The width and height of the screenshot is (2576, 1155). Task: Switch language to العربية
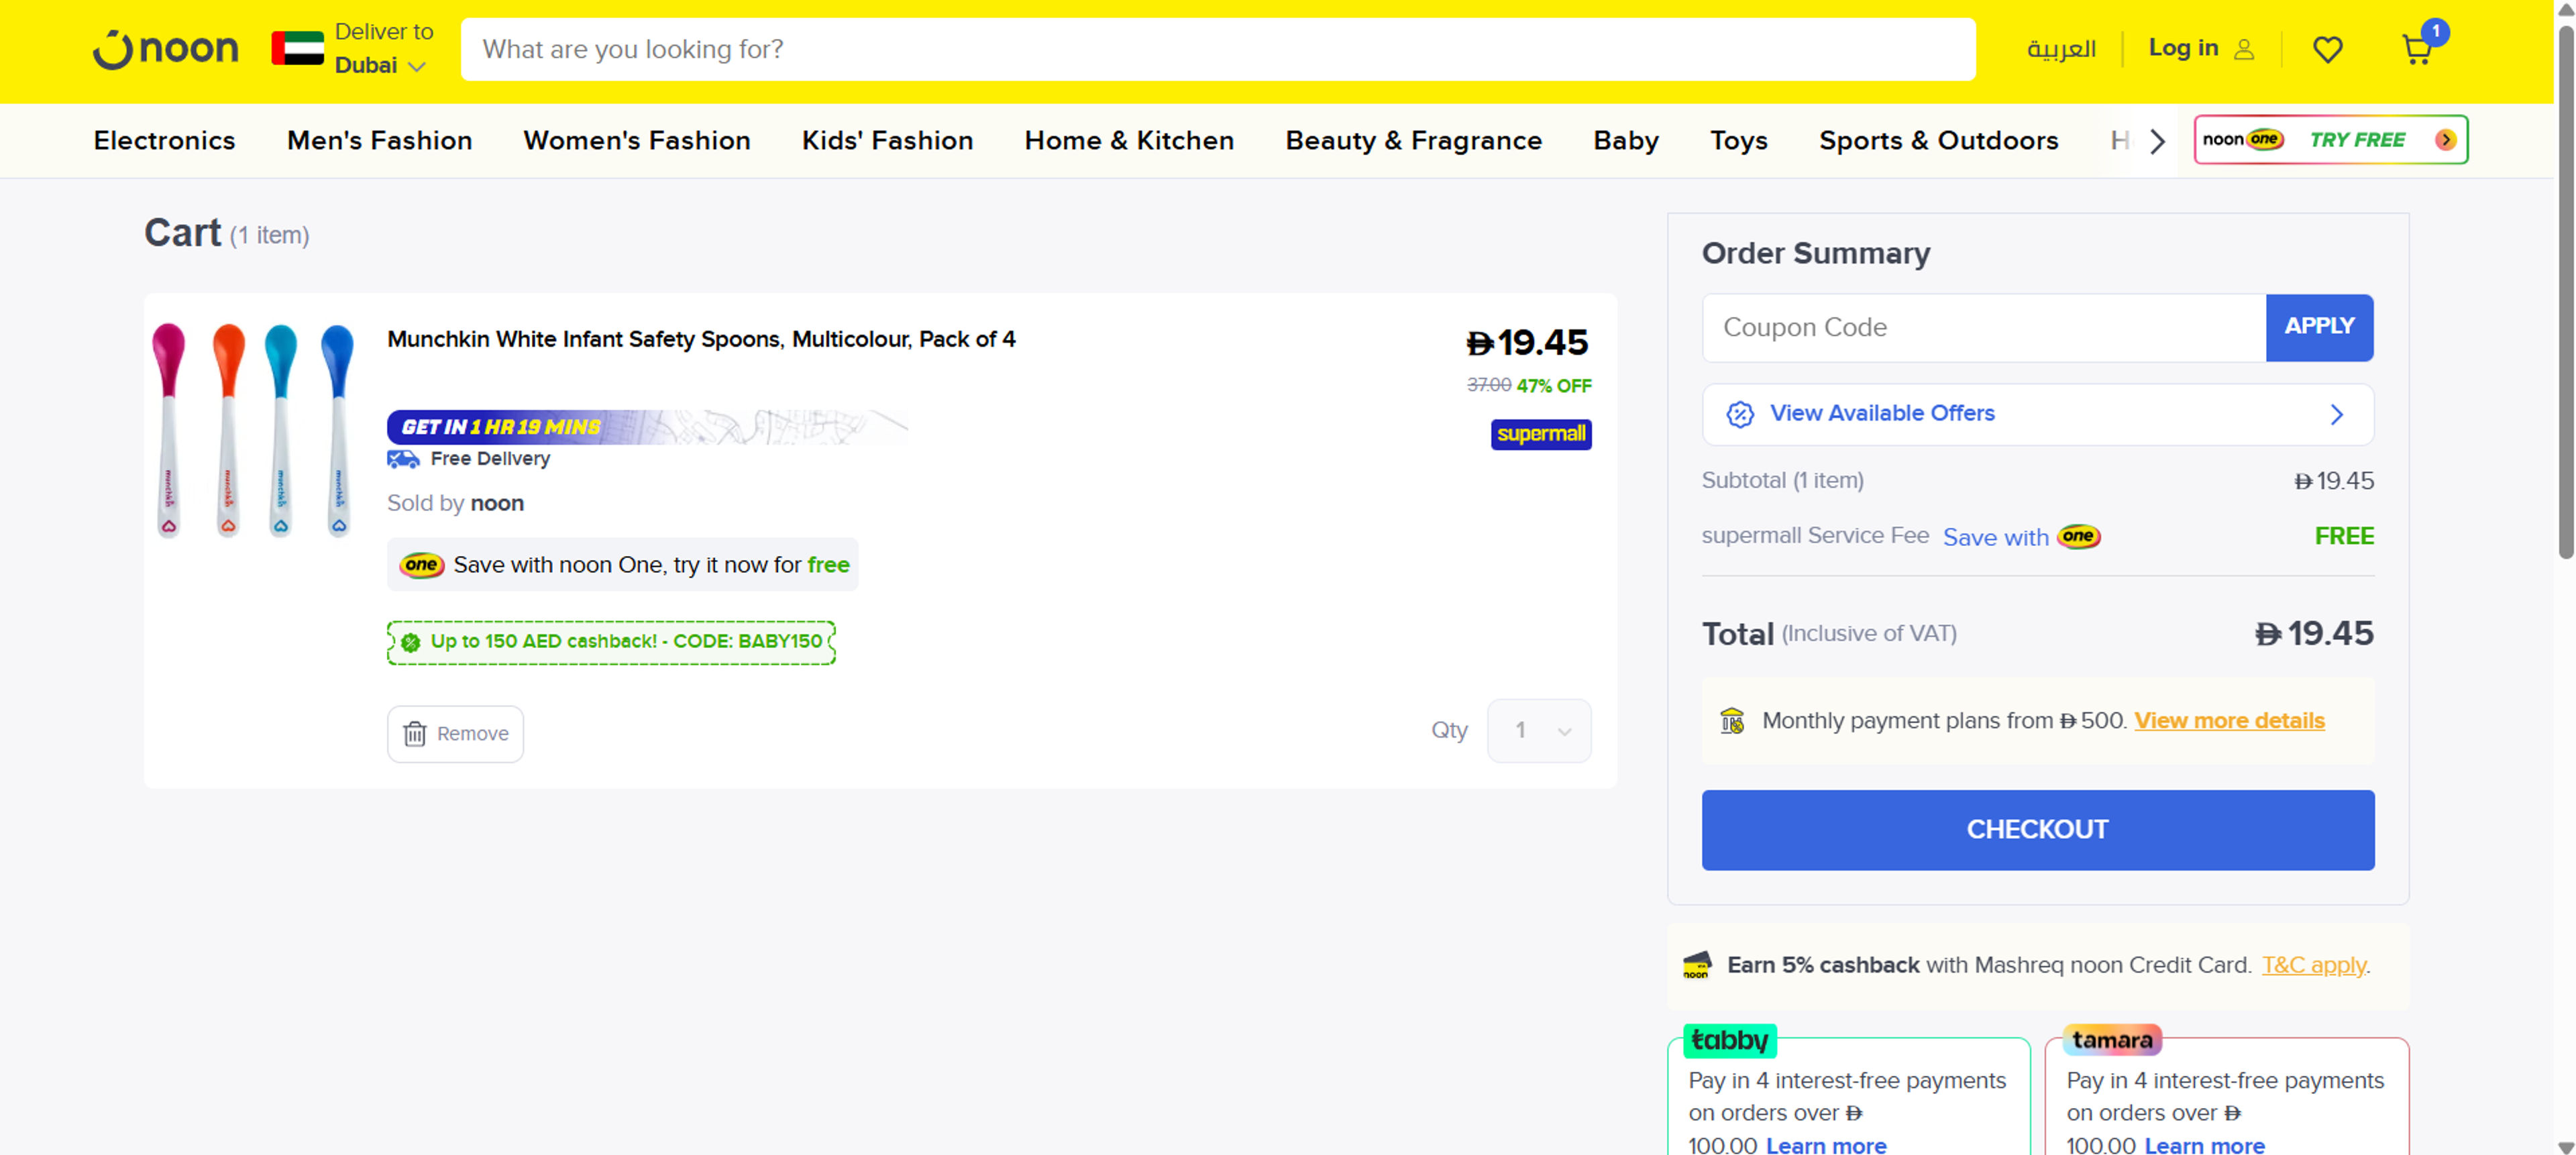[2060, 49]
